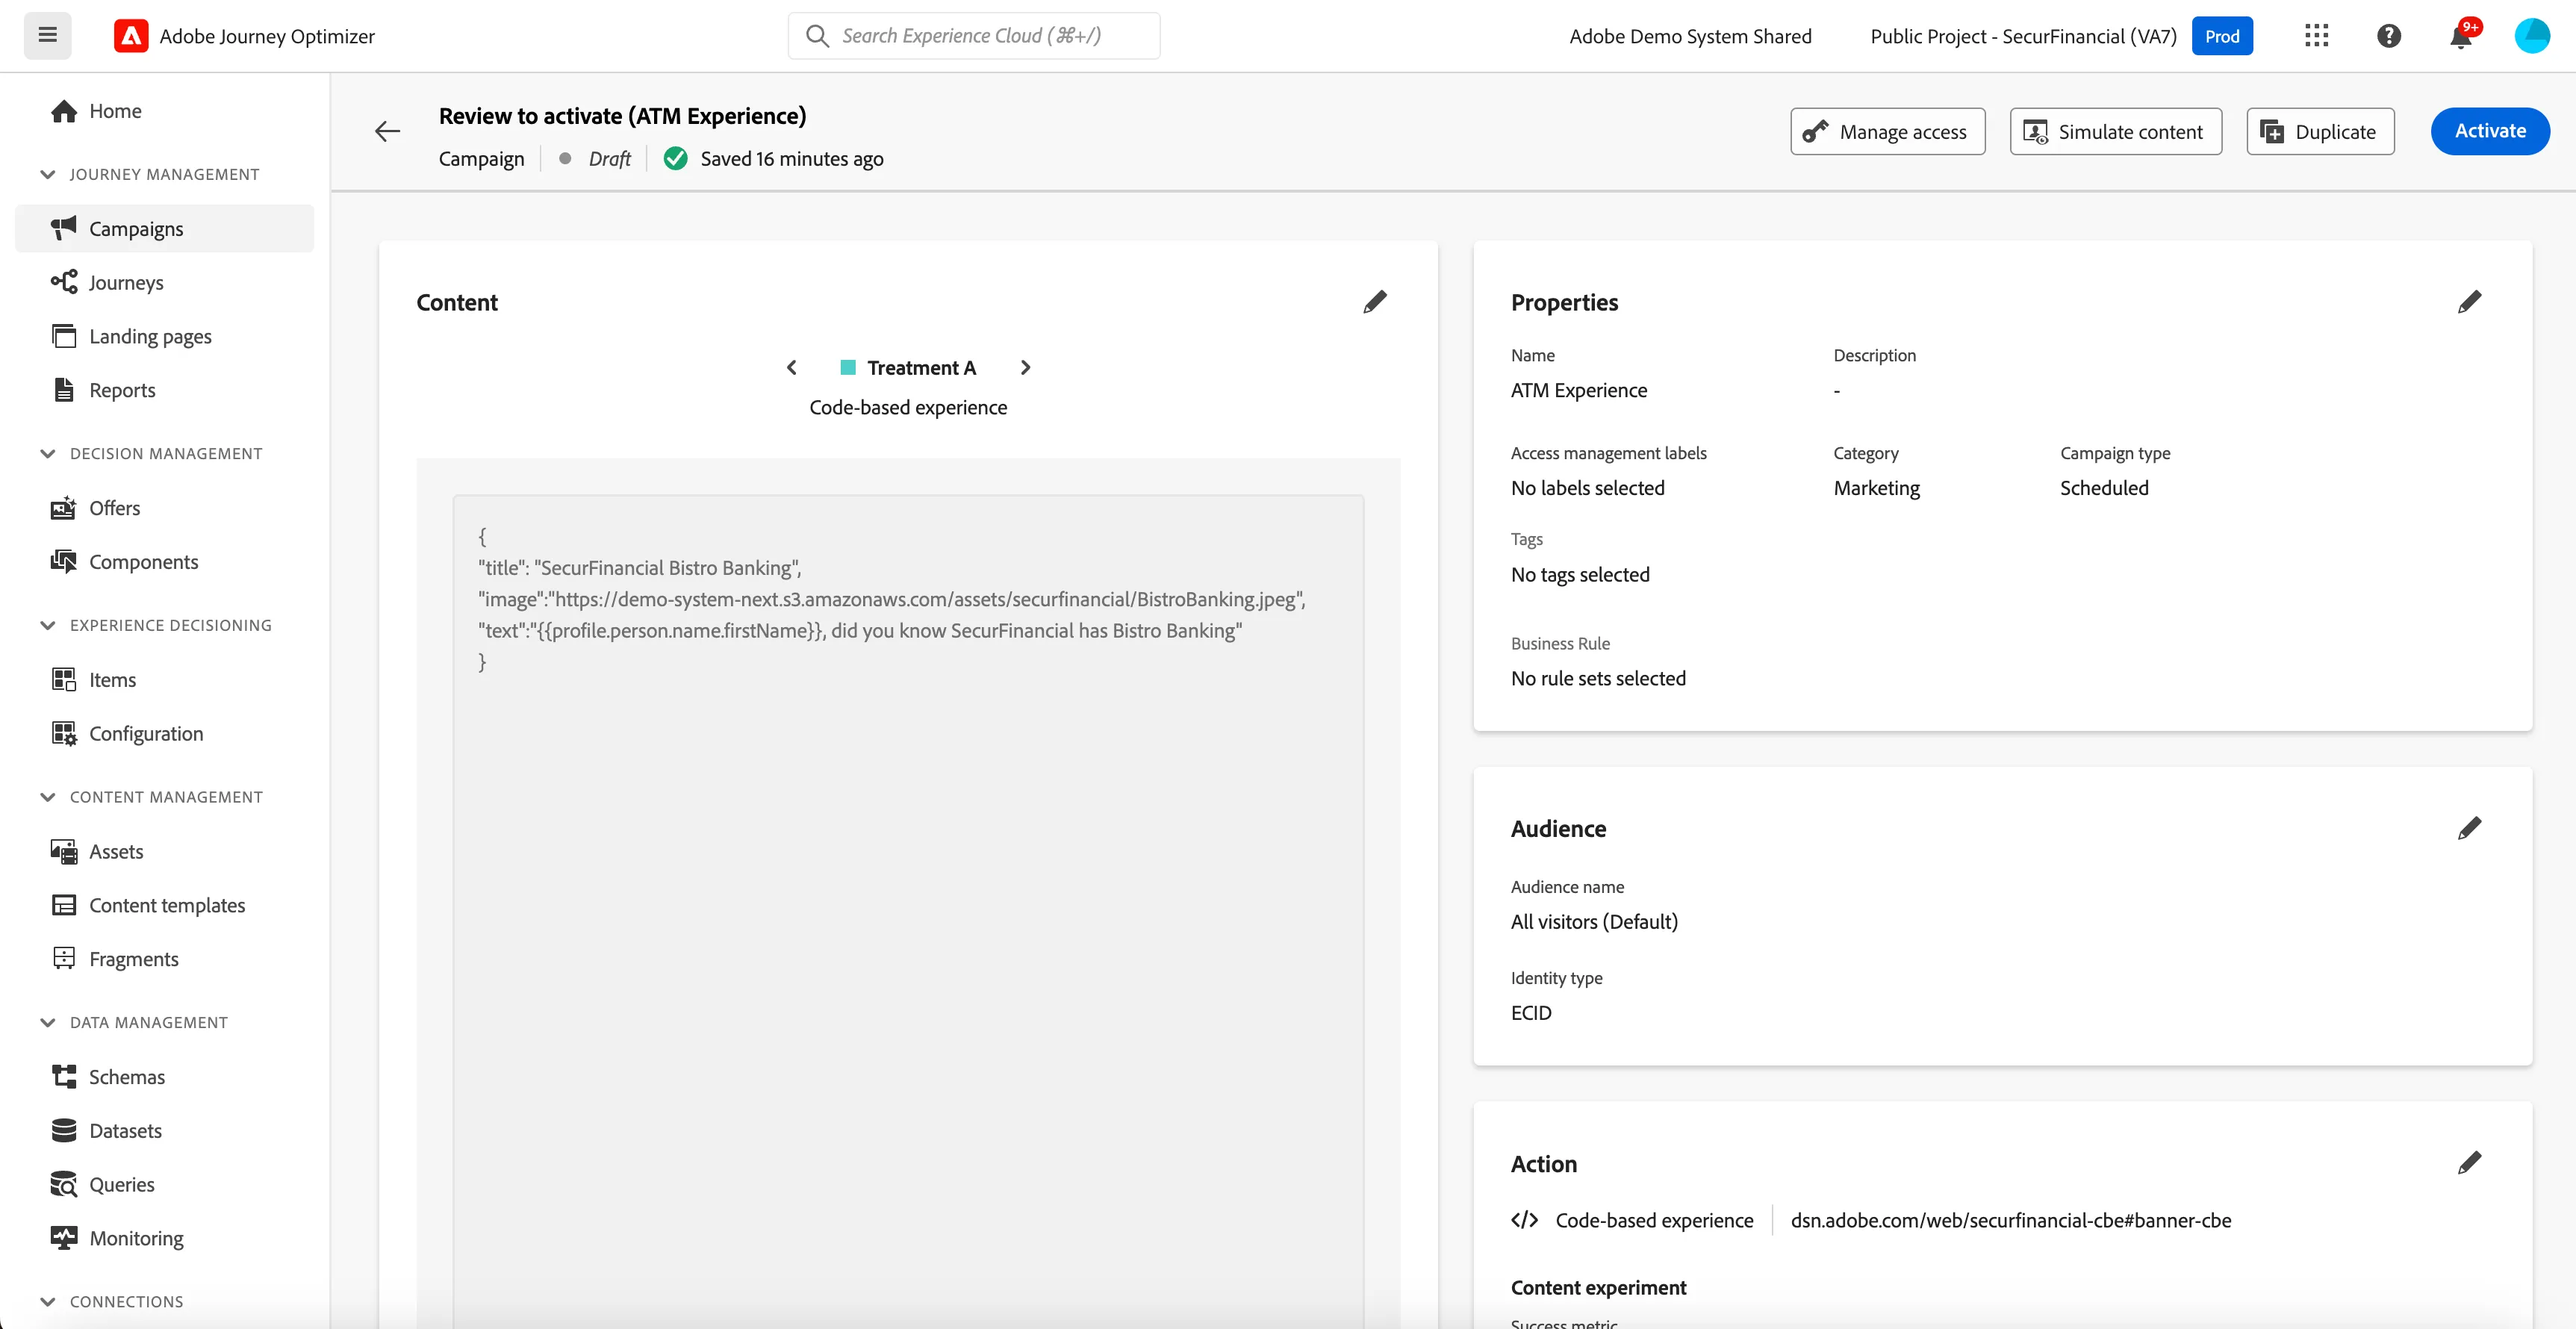Click the Activate button
The image size is (2576, 1329).
click(x=2490, y=131)
